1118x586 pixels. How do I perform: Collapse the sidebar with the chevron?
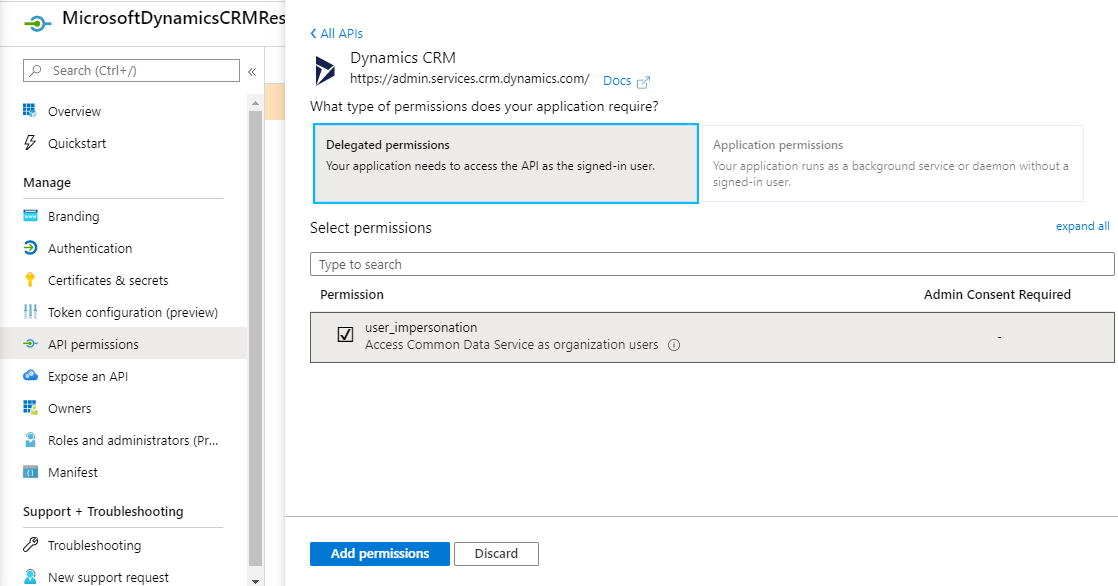click(x=252, y=72)
